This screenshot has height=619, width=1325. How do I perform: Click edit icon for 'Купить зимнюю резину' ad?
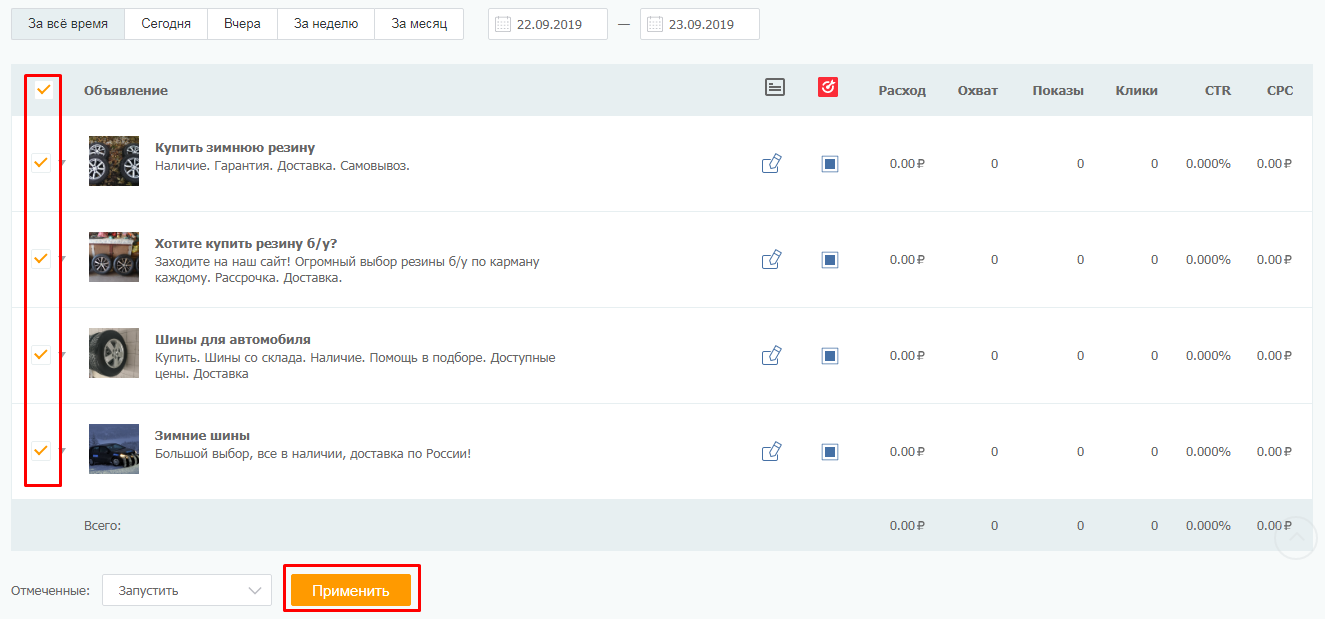click(x=771, y=164)
